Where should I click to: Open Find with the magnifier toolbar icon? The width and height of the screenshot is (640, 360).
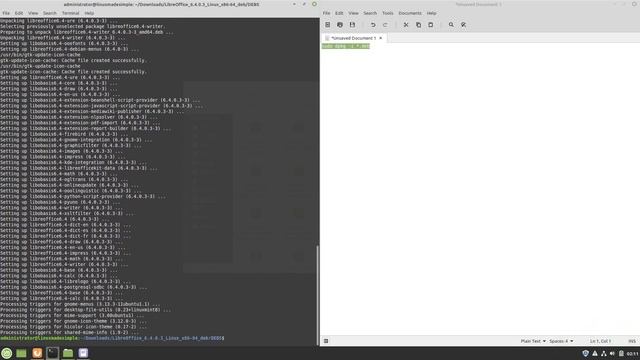point(451,25)
